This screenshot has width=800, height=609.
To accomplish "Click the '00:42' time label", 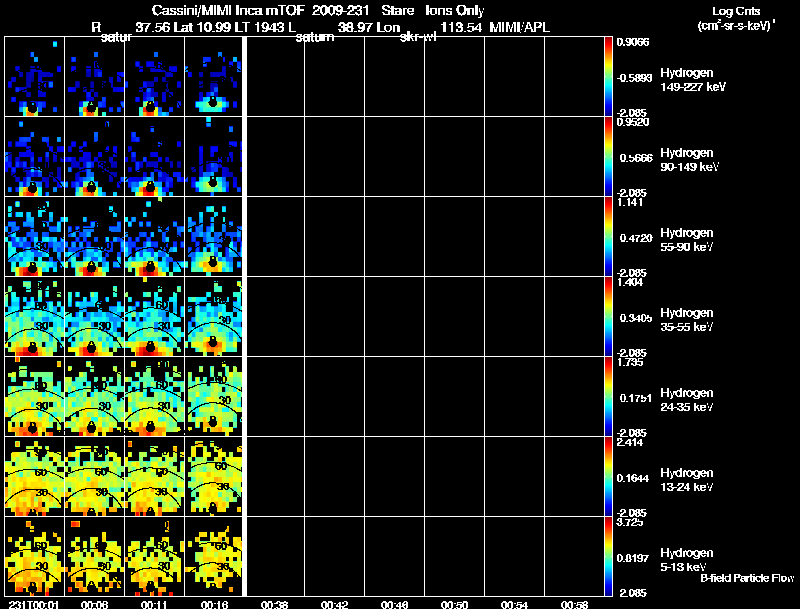I will (x=334, y=604).
